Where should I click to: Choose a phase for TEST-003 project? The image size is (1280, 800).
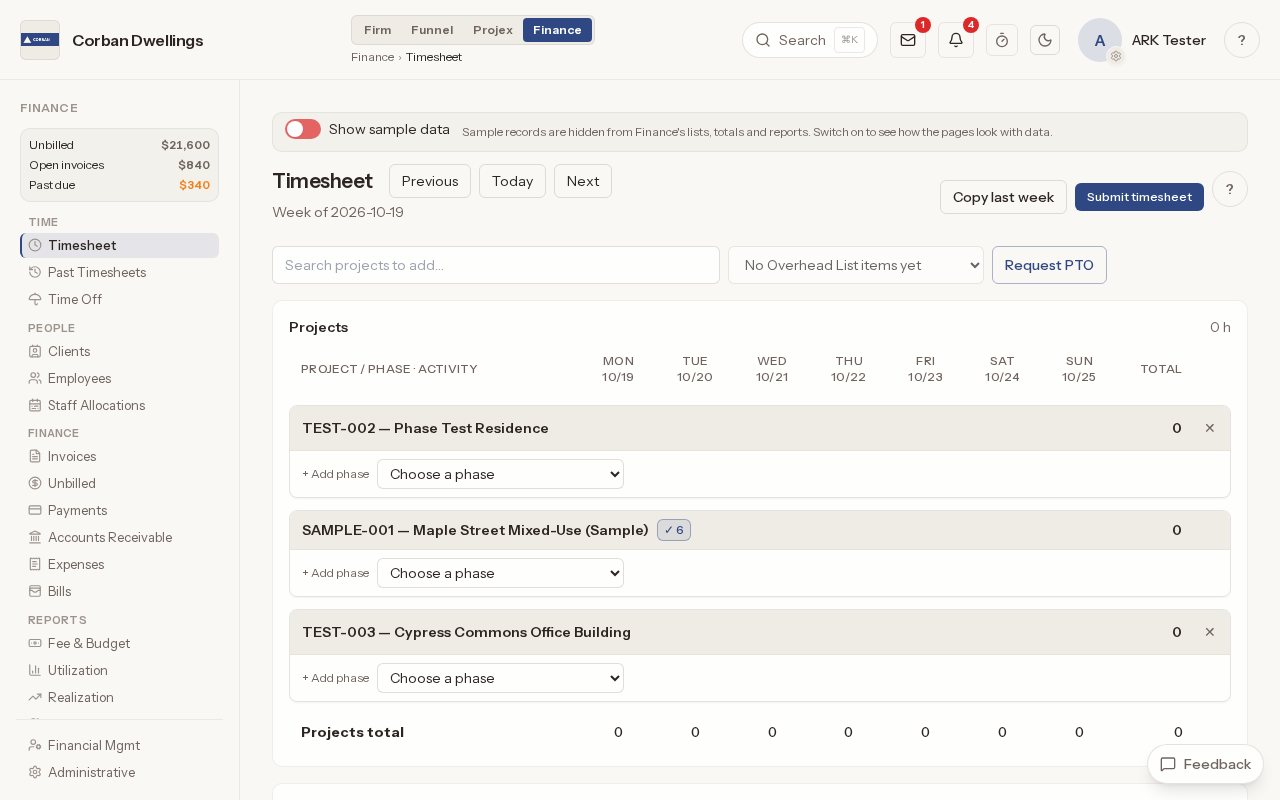tap(500, 678)
